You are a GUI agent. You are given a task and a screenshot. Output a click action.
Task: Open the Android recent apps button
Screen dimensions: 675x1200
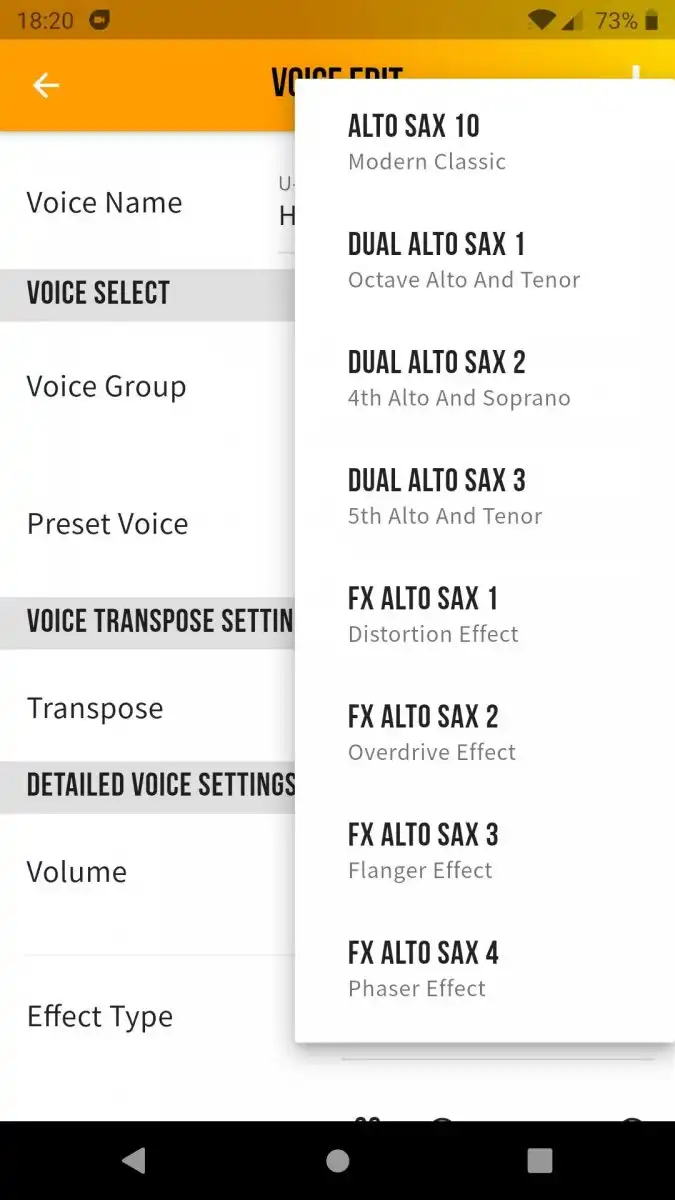pos(539,1160)
